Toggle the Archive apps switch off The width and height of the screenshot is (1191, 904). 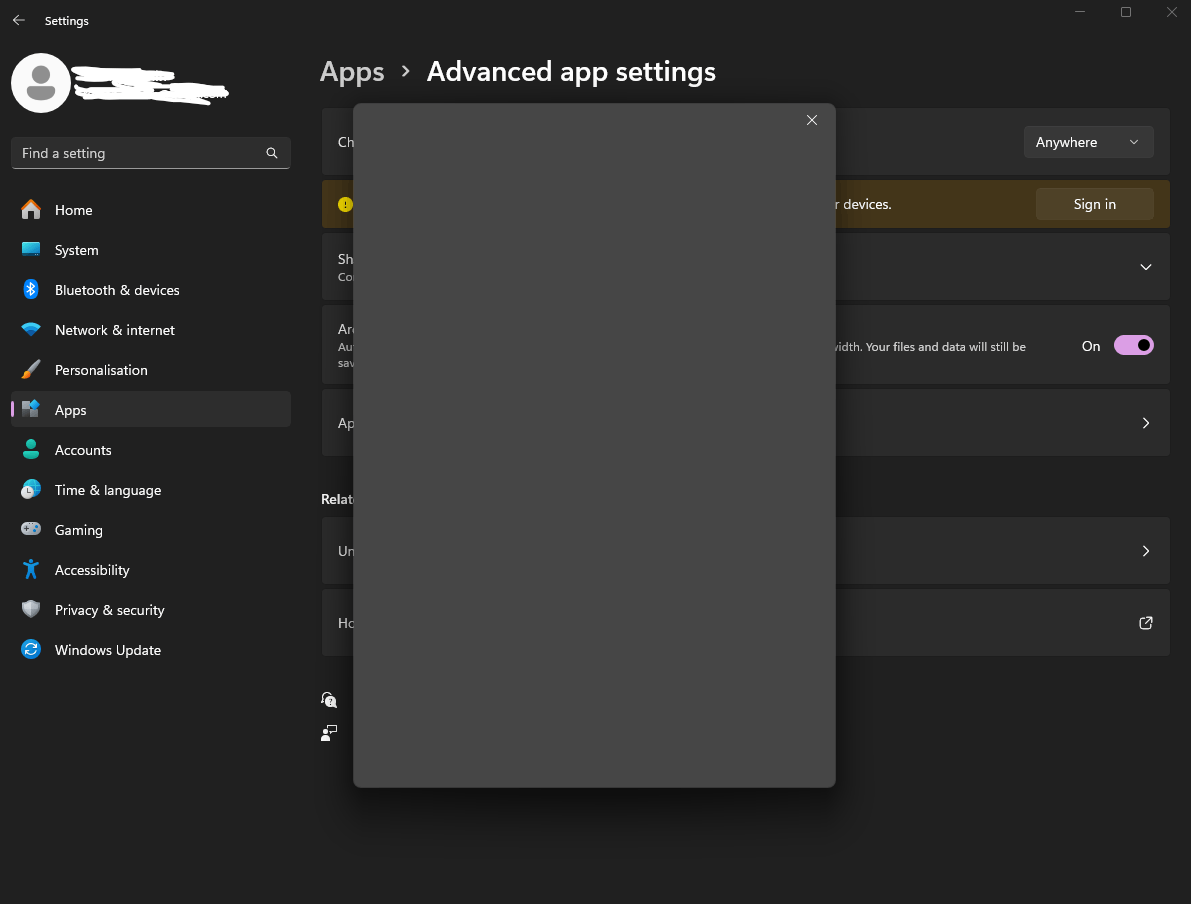[x=1133, y=346]
